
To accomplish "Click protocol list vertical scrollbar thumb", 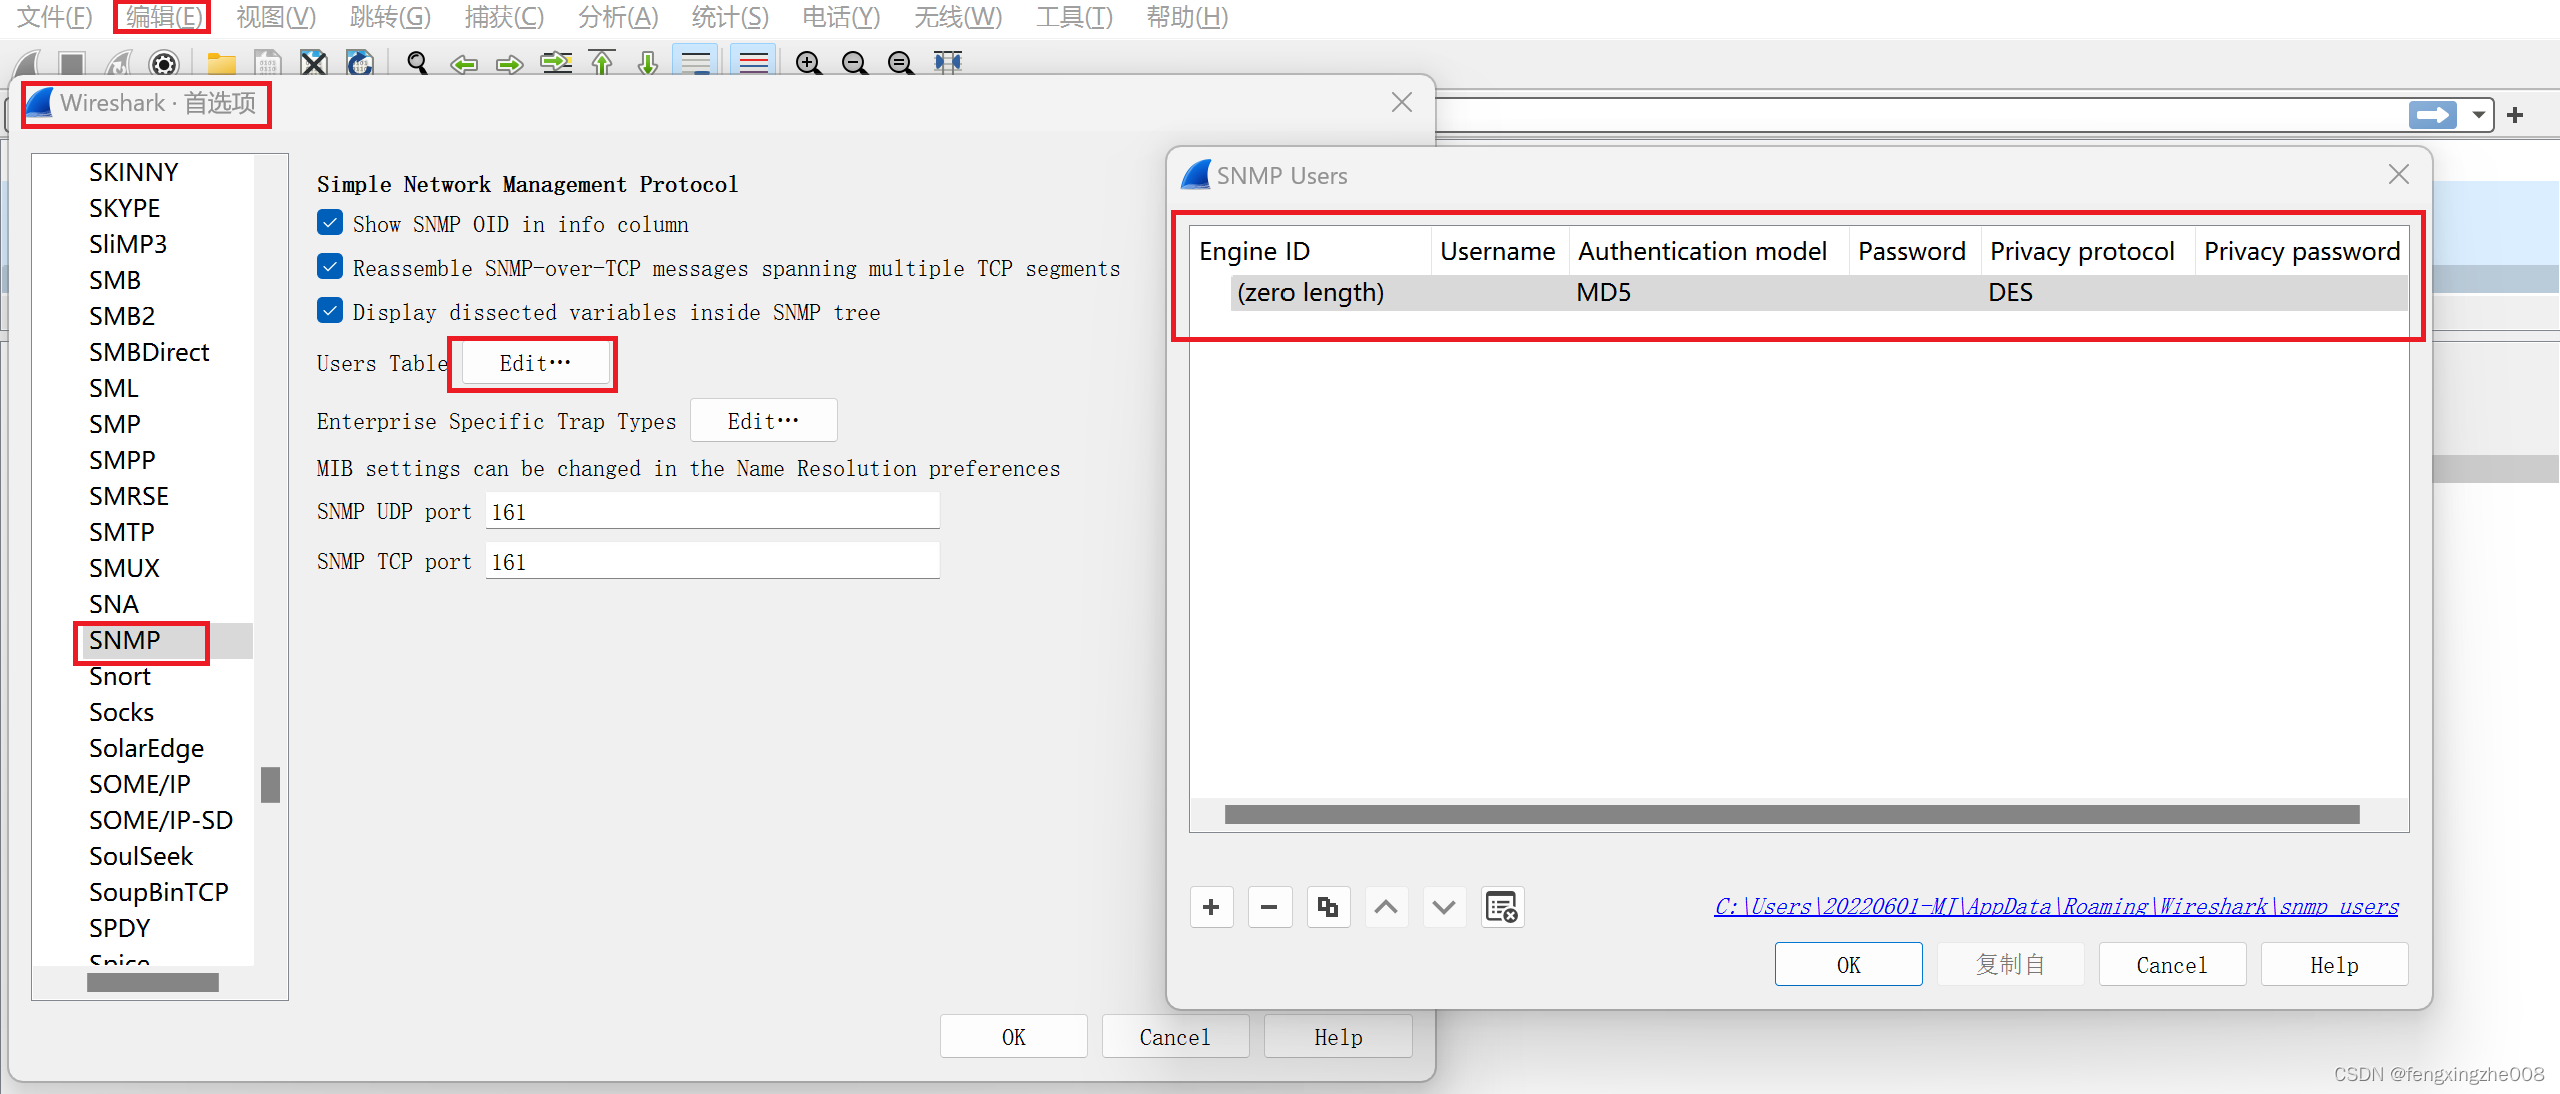I will click(270, 785).
